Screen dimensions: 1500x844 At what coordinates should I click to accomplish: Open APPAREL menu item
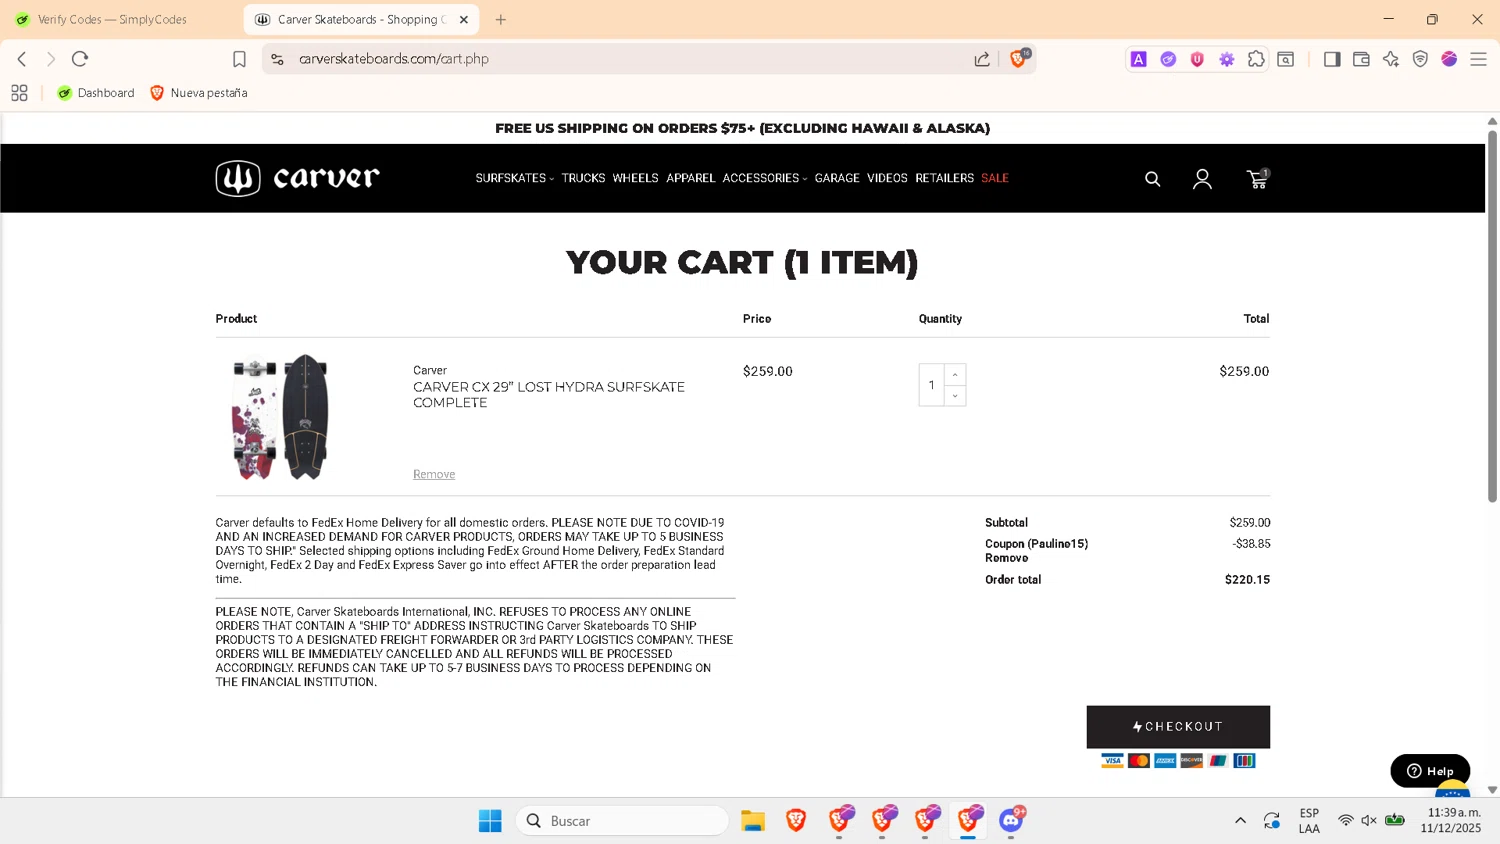coord(691,178)
